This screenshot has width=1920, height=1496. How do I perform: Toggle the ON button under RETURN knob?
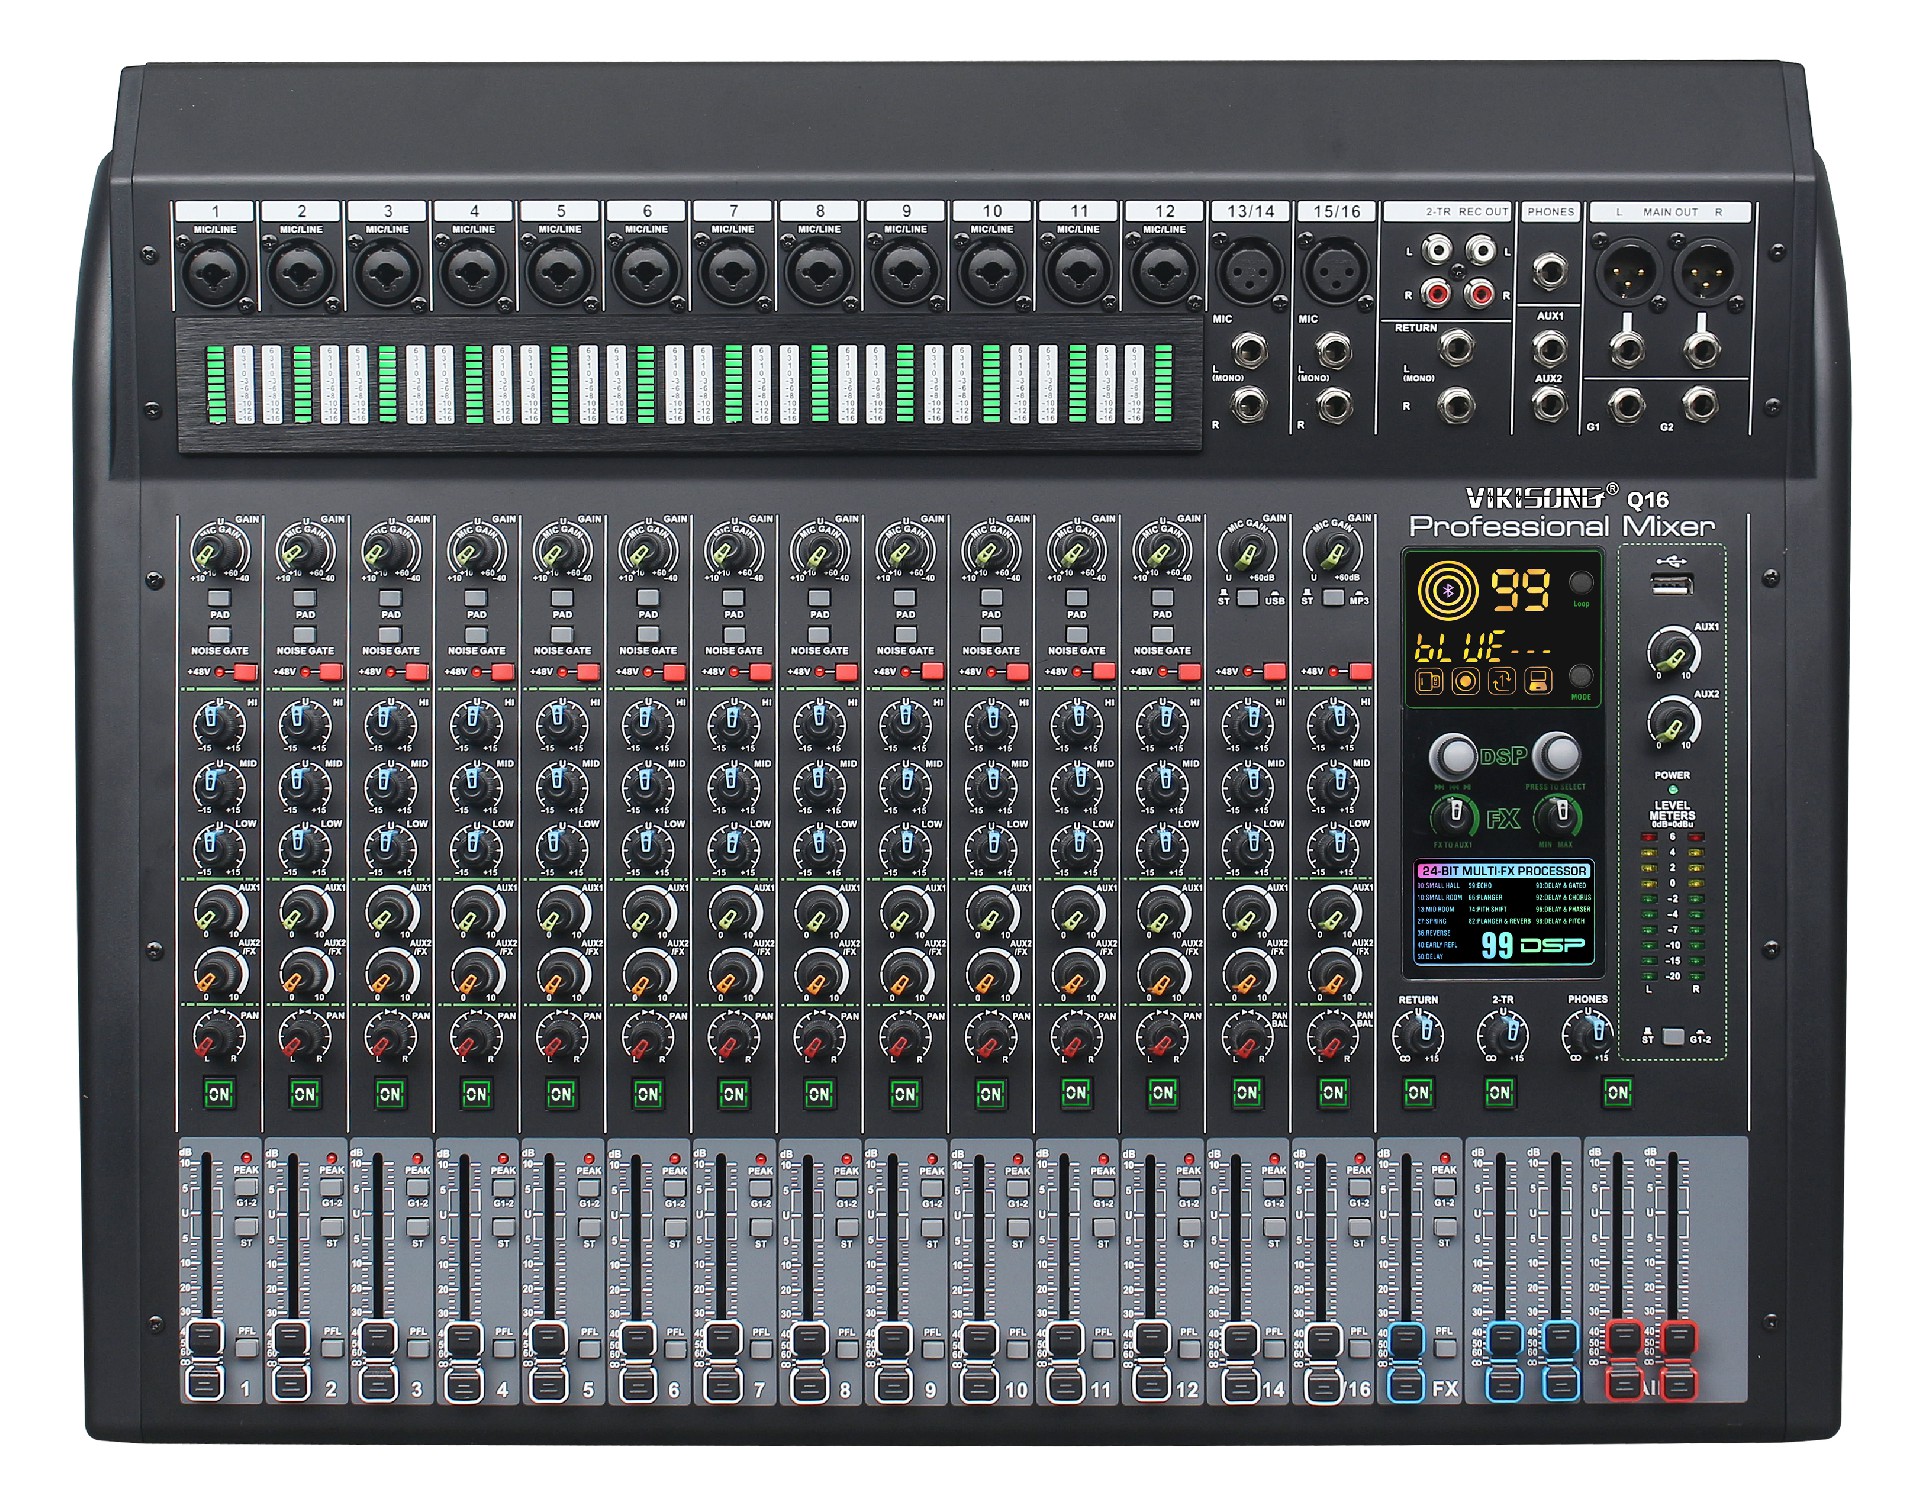[x=1418, y=1092]
